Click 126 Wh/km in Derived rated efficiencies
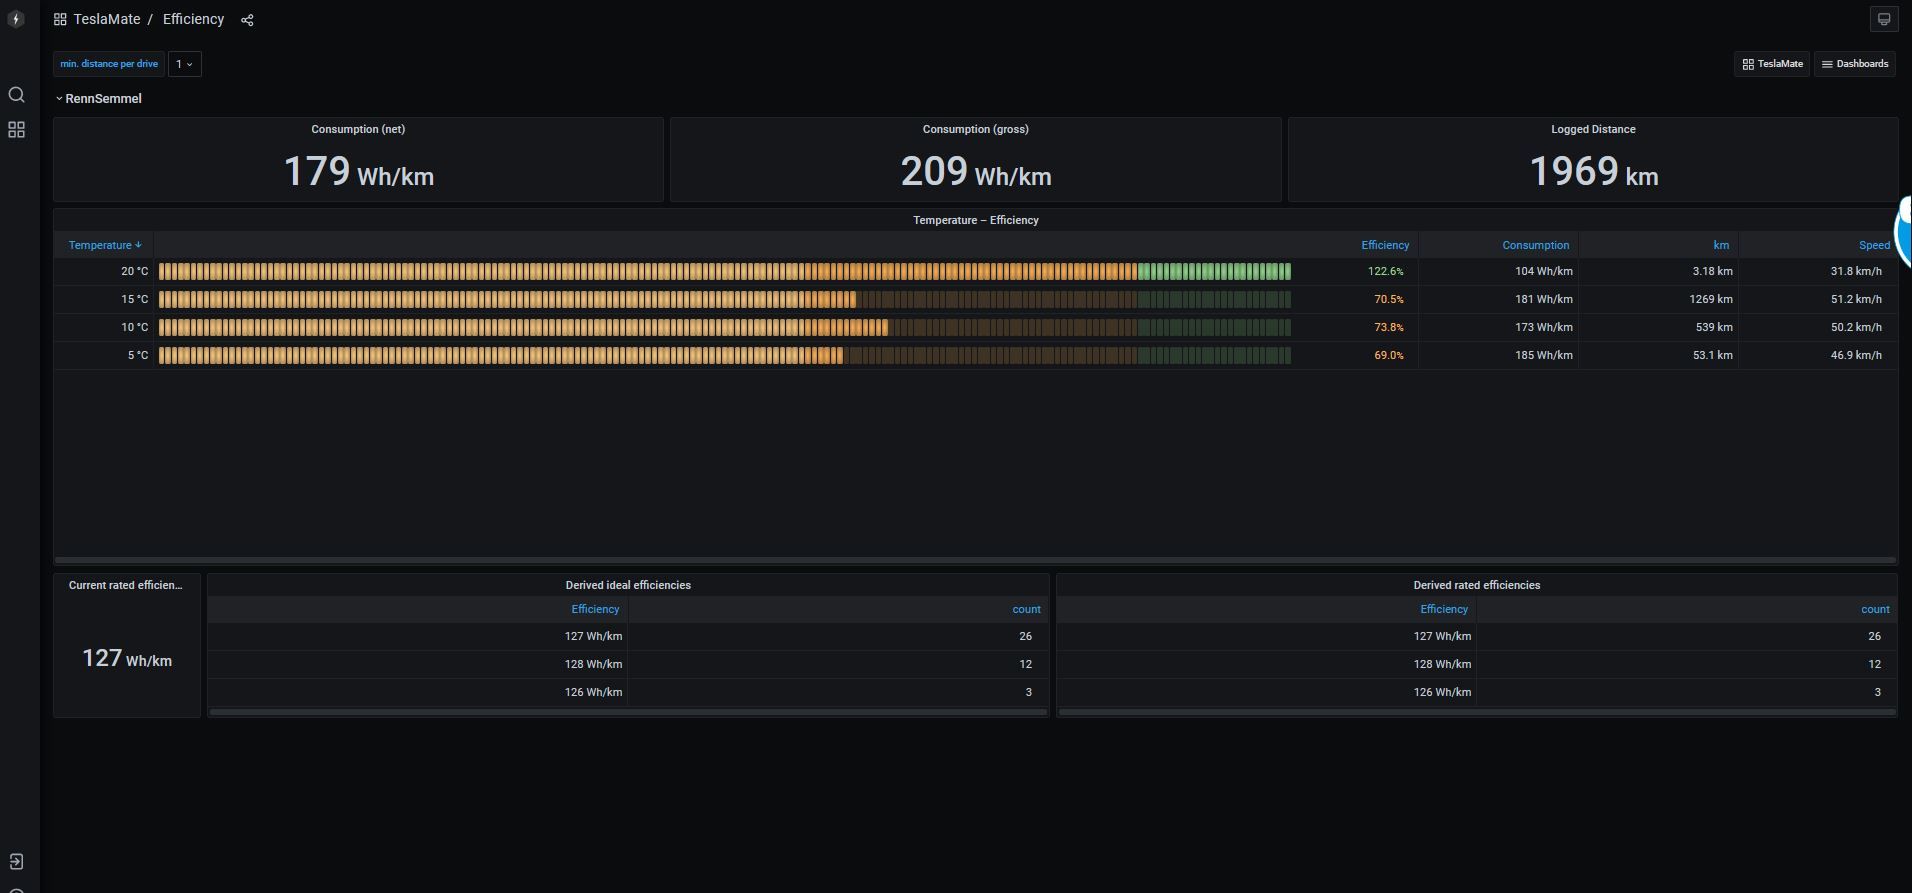 (1442, 692)
